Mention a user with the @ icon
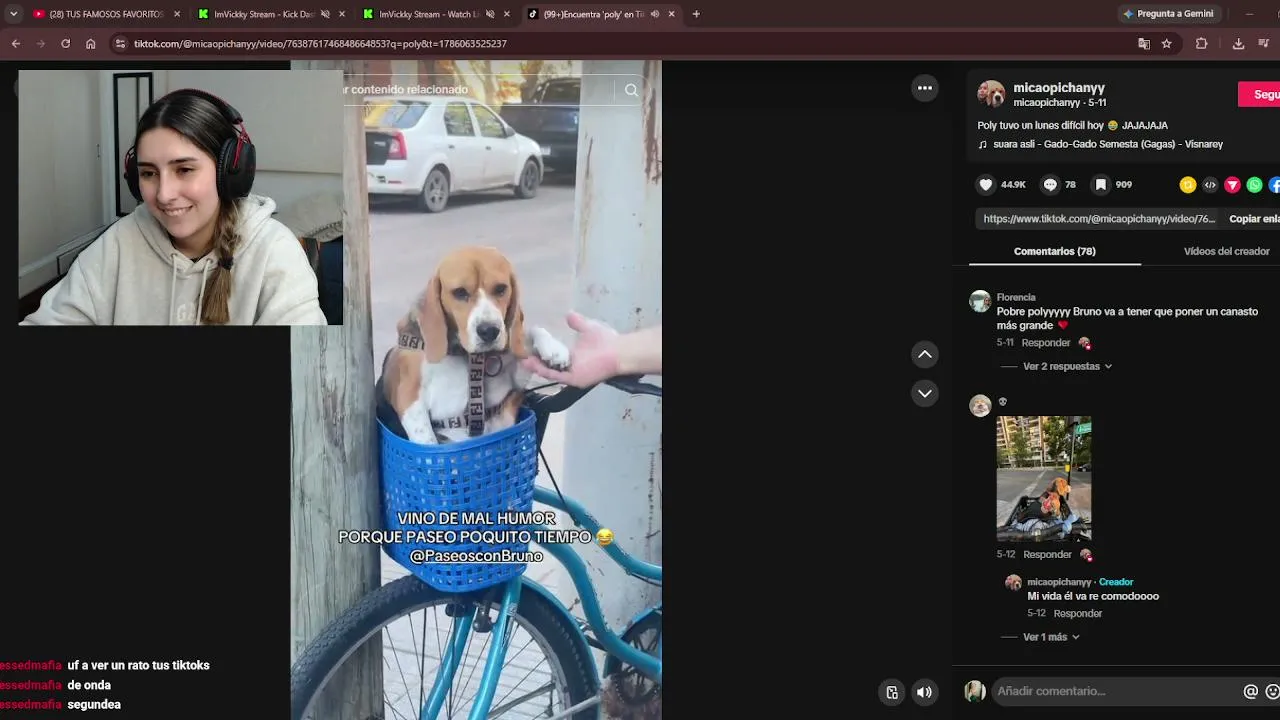 tap(1250, 691)
